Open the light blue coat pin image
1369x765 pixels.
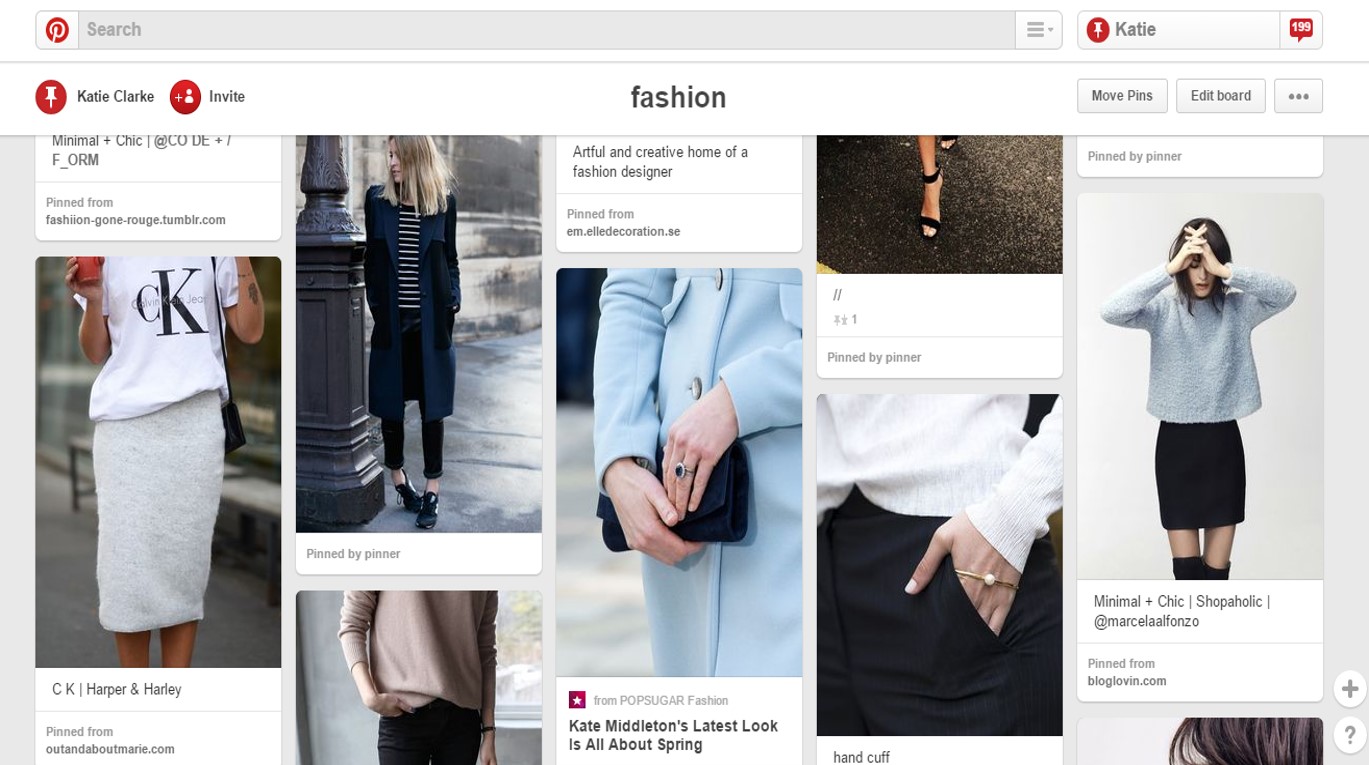click(x=679, y=471)
